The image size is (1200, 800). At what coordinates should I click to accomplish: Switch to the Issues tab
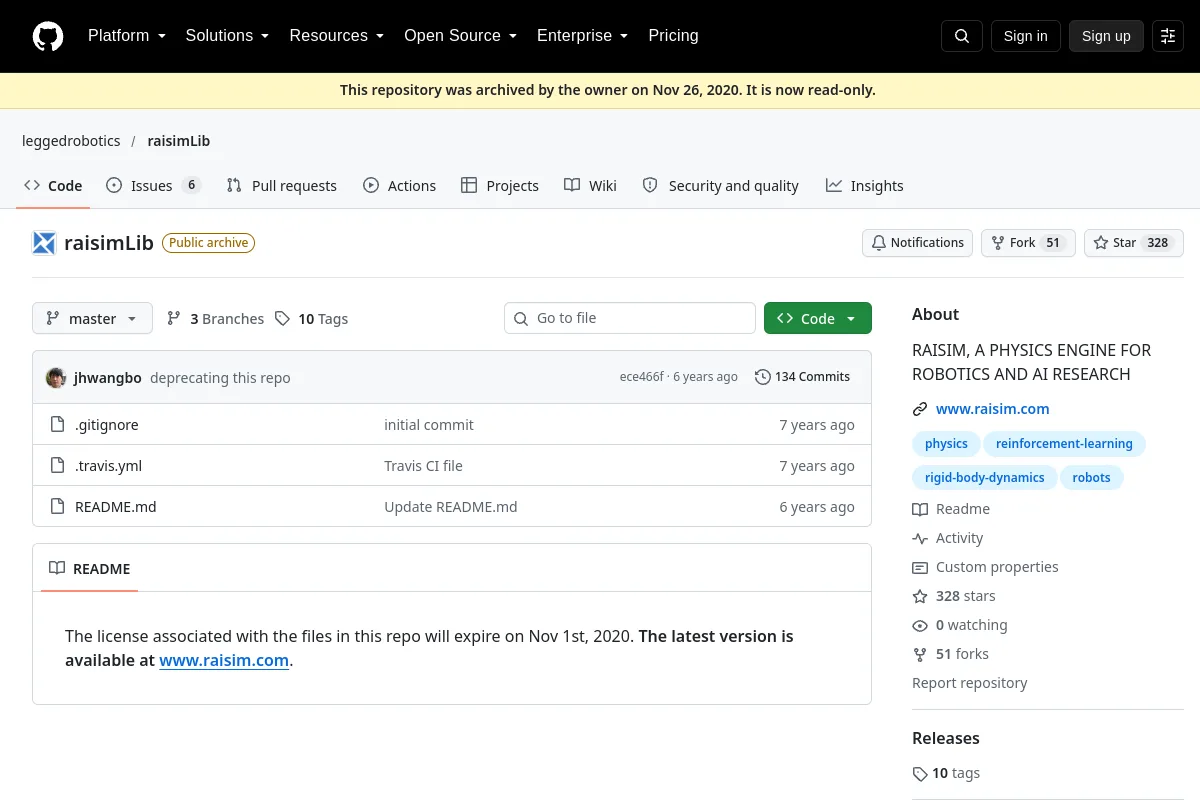(x=154, y=186)
